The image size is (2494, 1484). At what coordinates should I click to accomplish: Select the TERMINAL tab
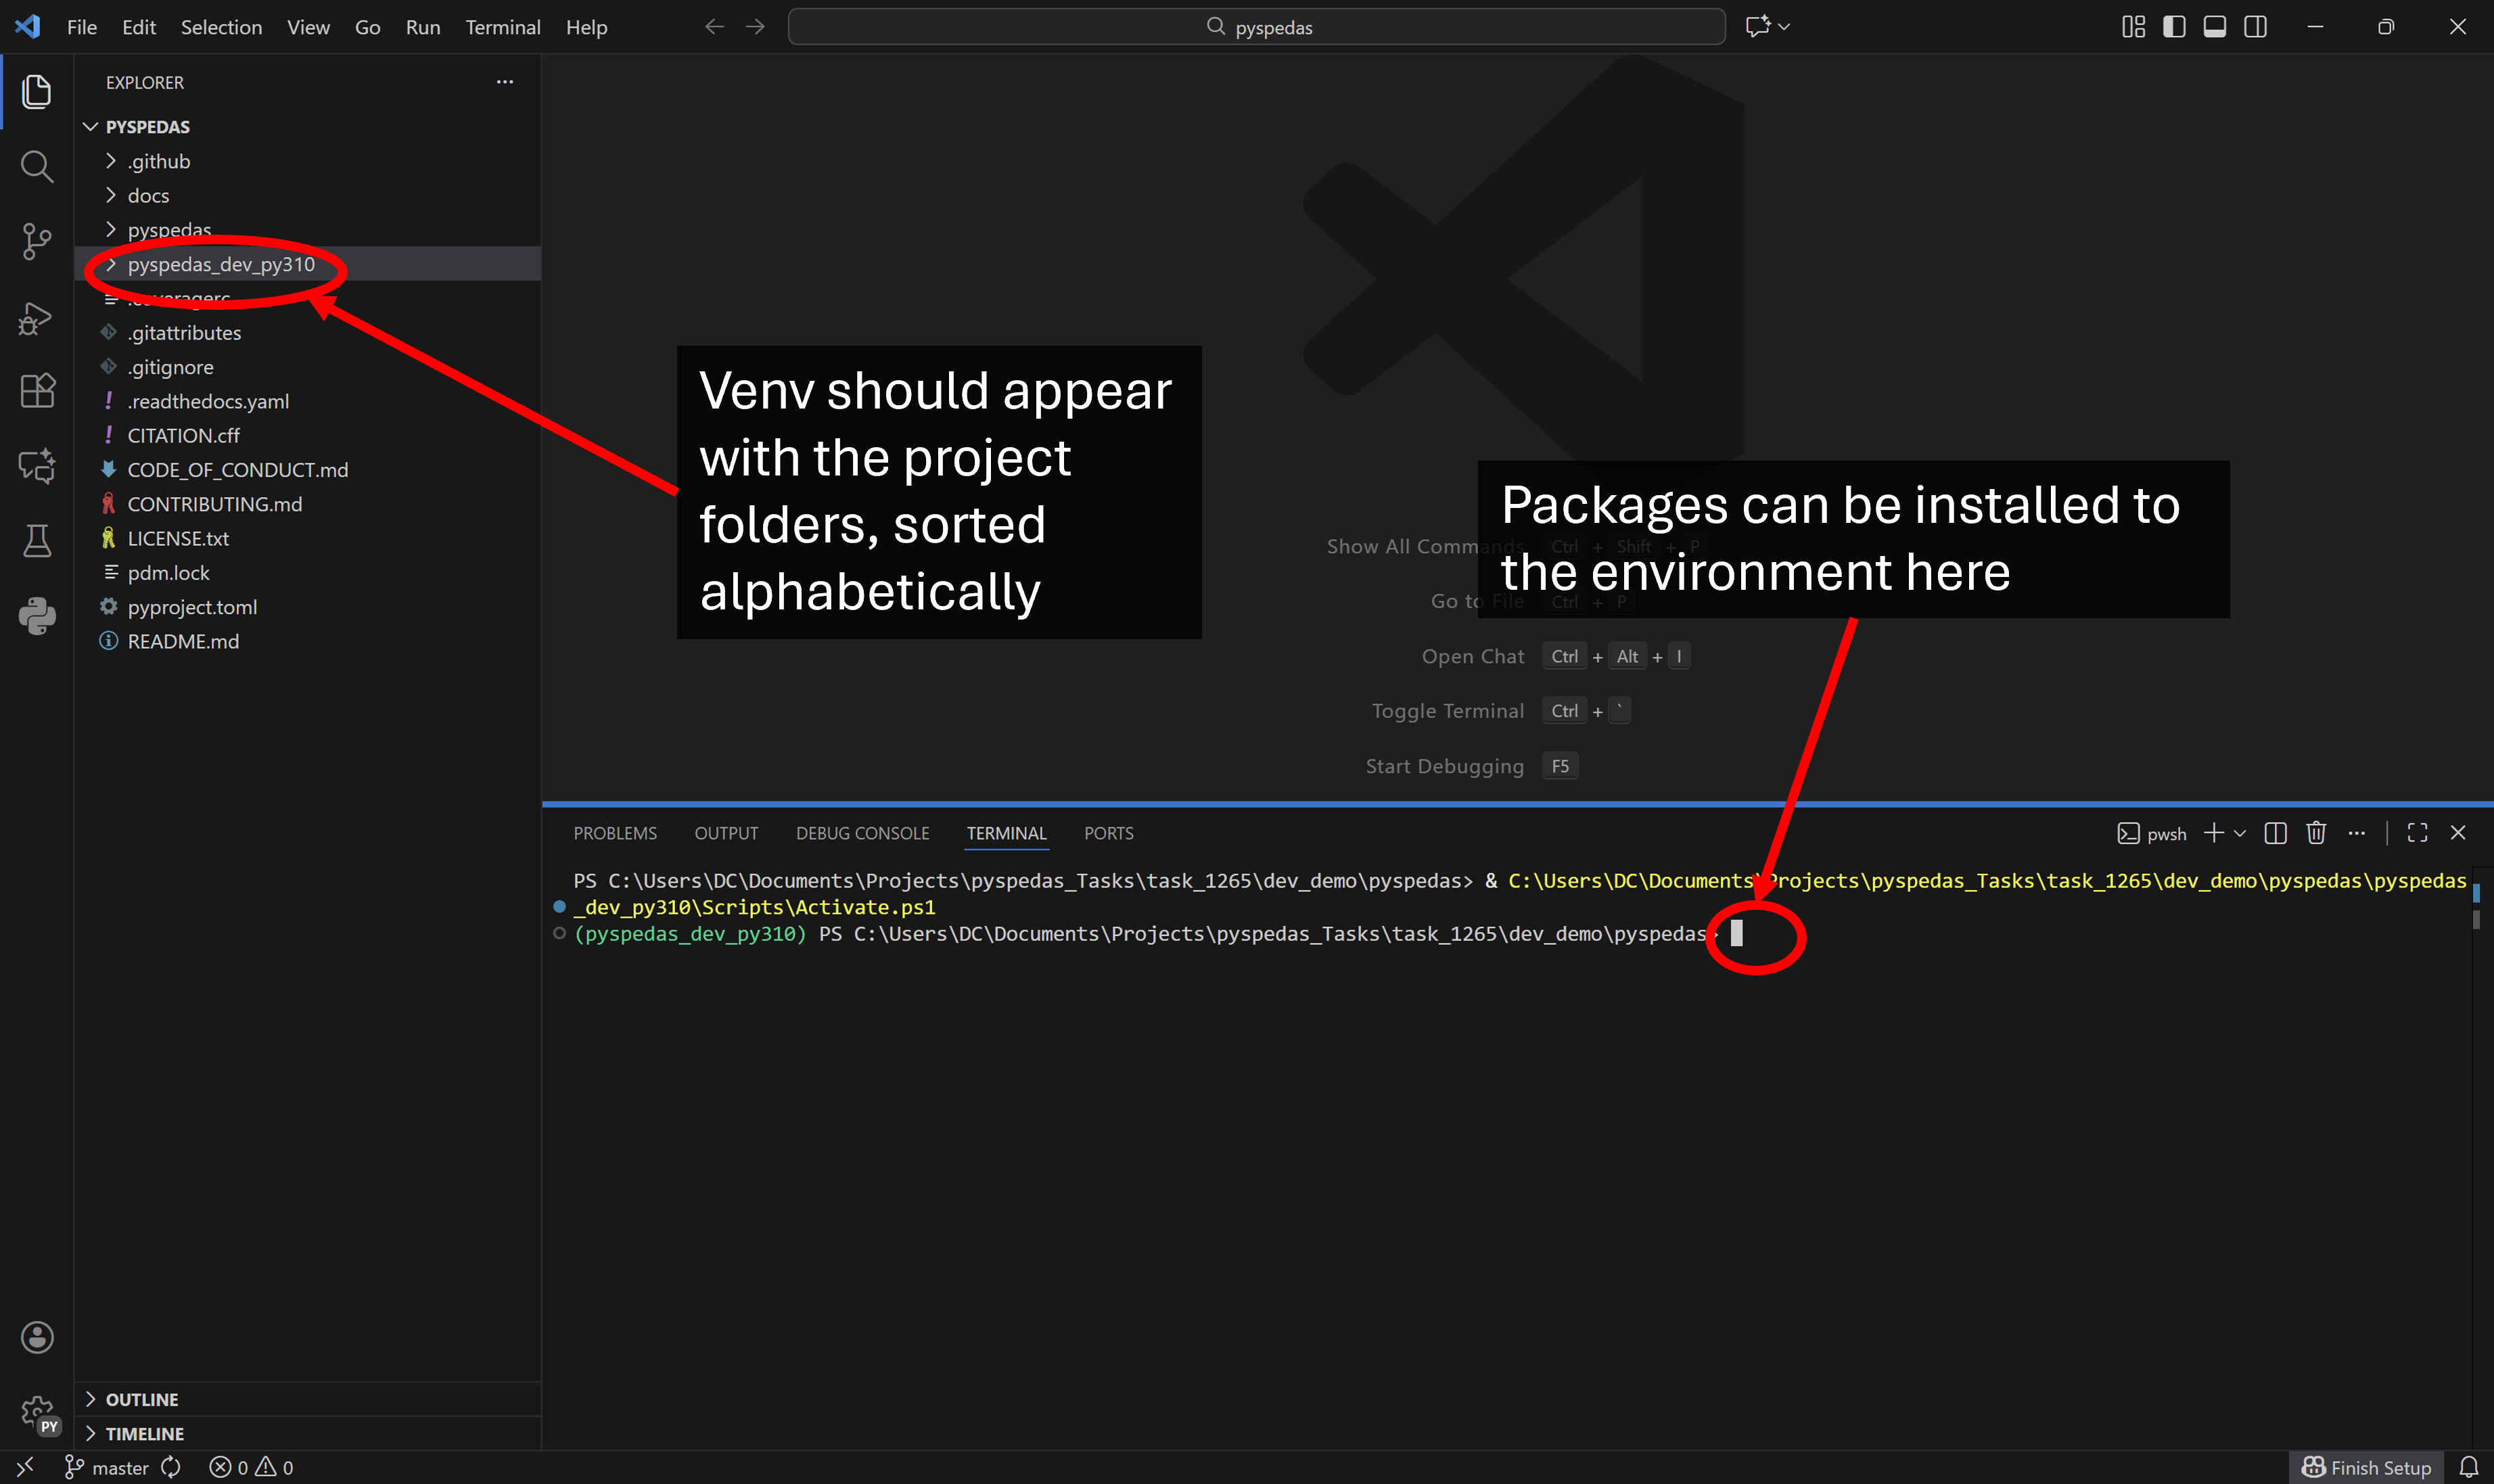(1006, 833)
